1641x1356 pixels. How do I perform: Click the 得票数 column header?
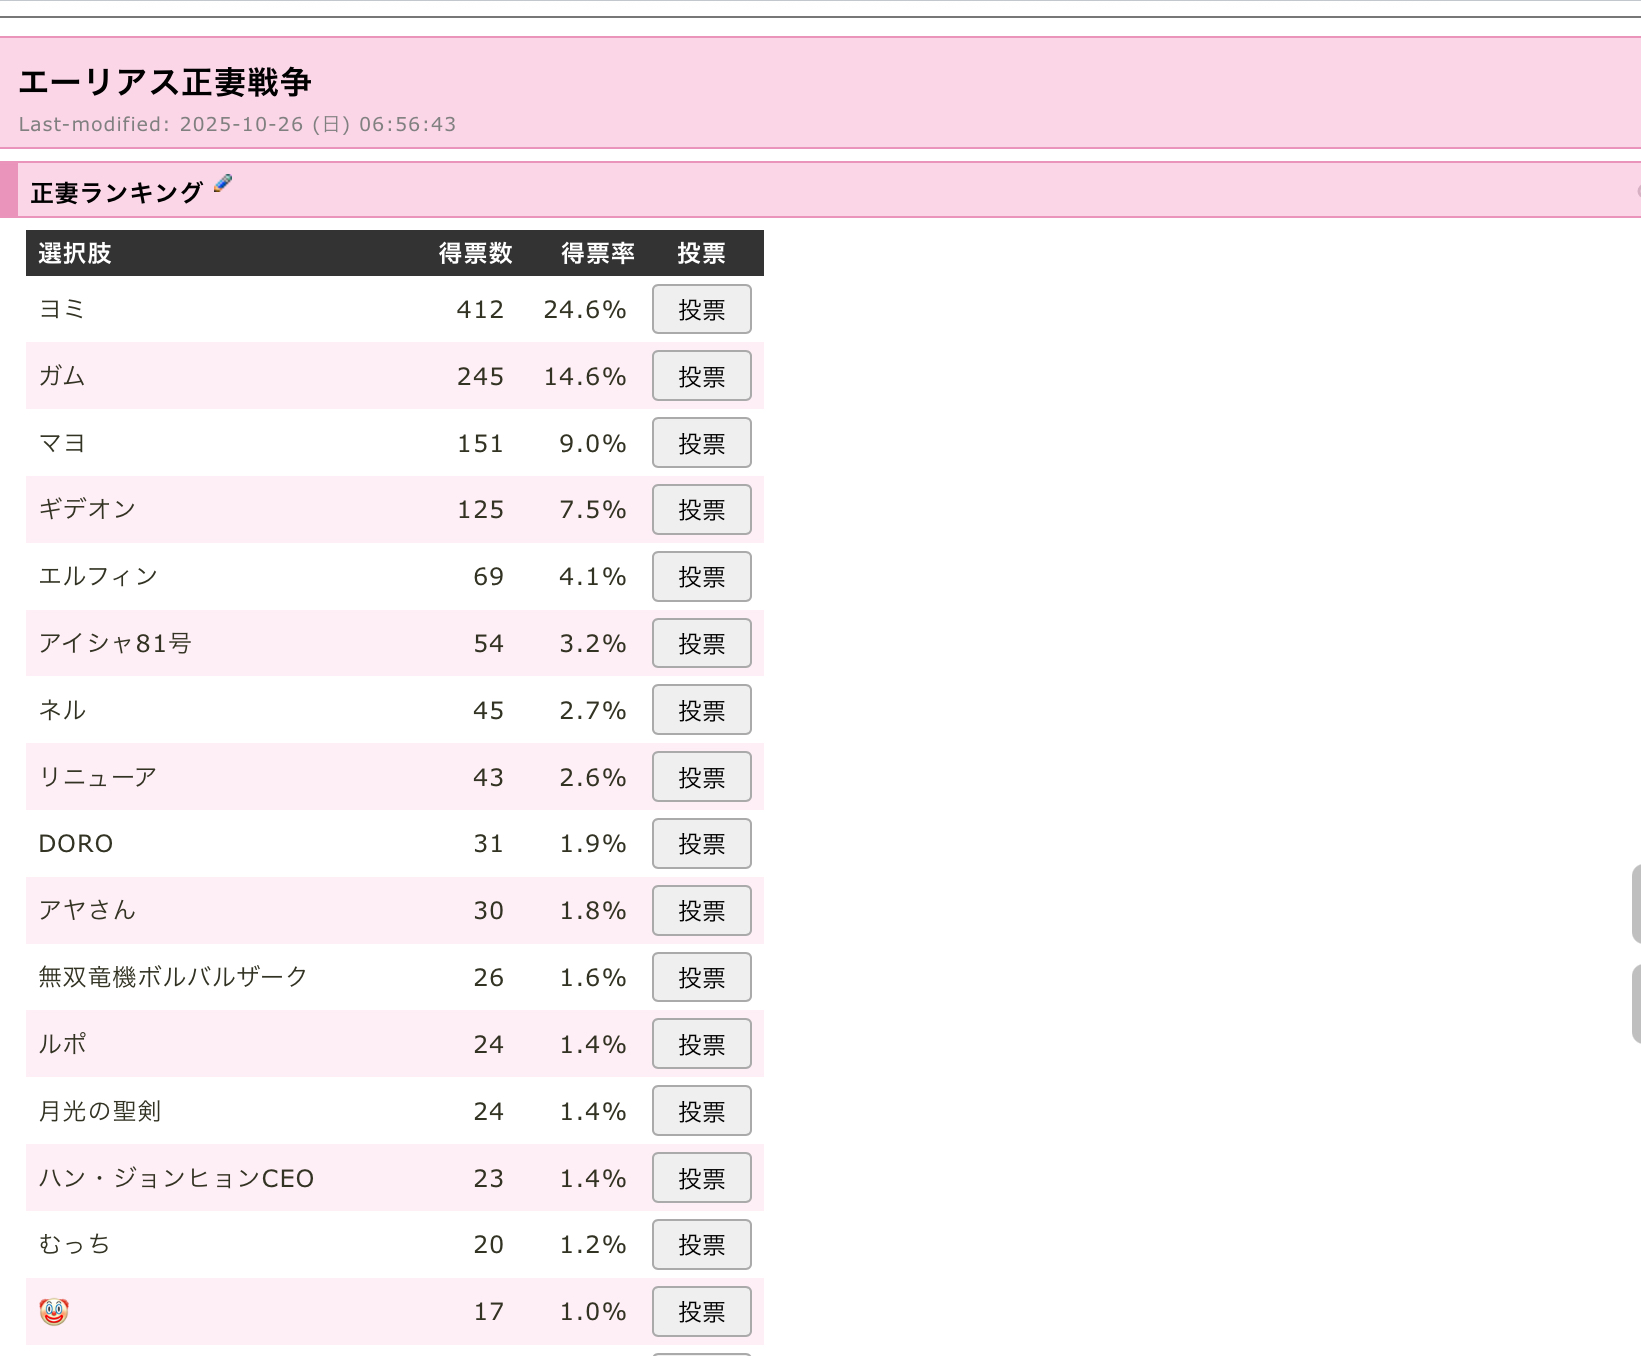[475, 253]
